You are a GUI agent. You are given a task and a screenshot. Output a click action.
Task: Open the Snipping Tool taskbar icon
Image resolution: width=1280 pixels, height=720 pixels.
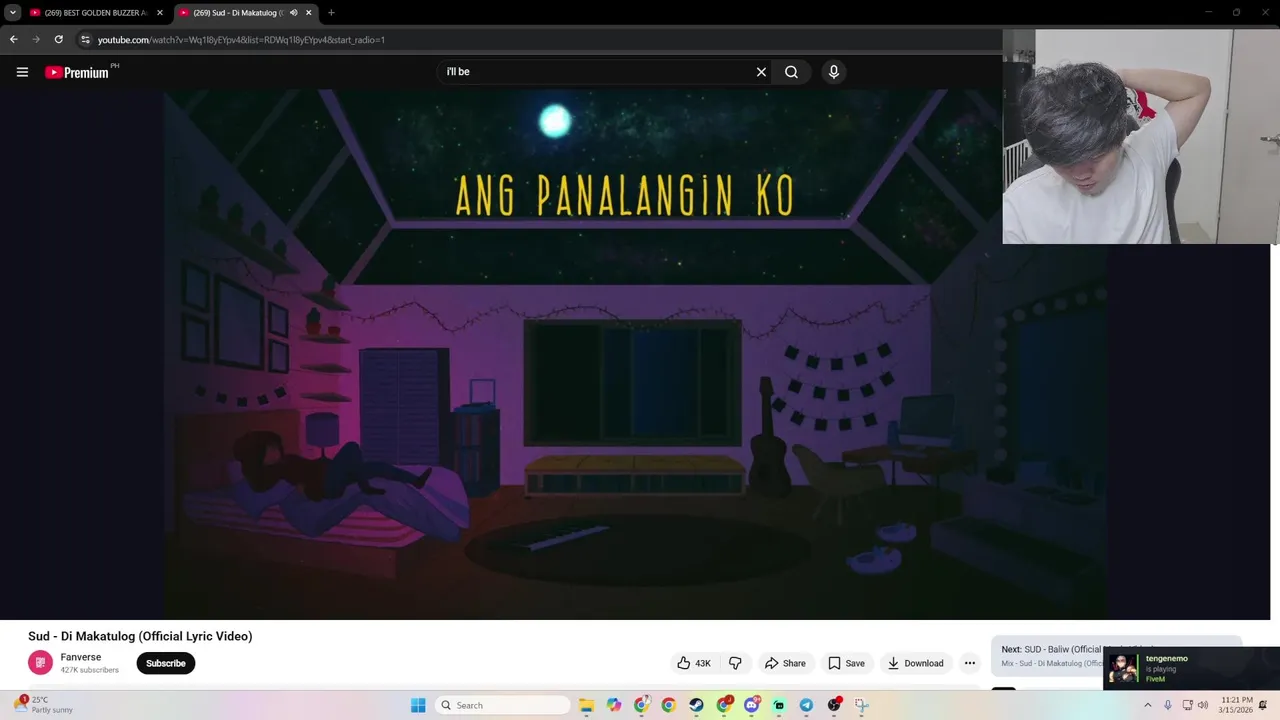pos(861,705)
